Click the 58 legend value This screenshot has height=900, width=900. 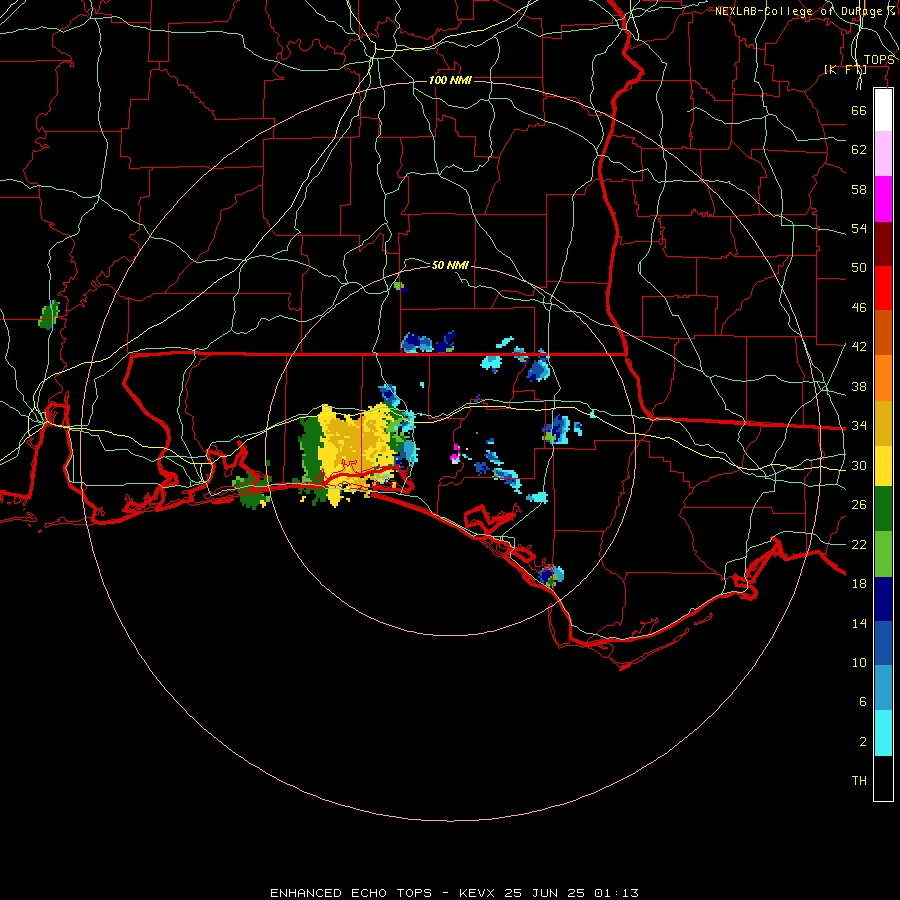point(859,189)
